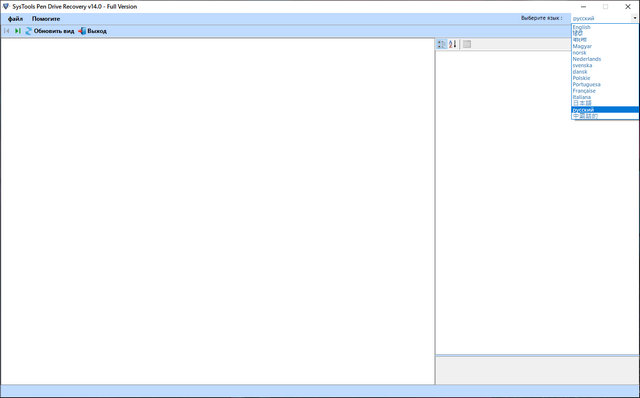
Task: Choose Portuguesa from language list
Action: [605, 84]
